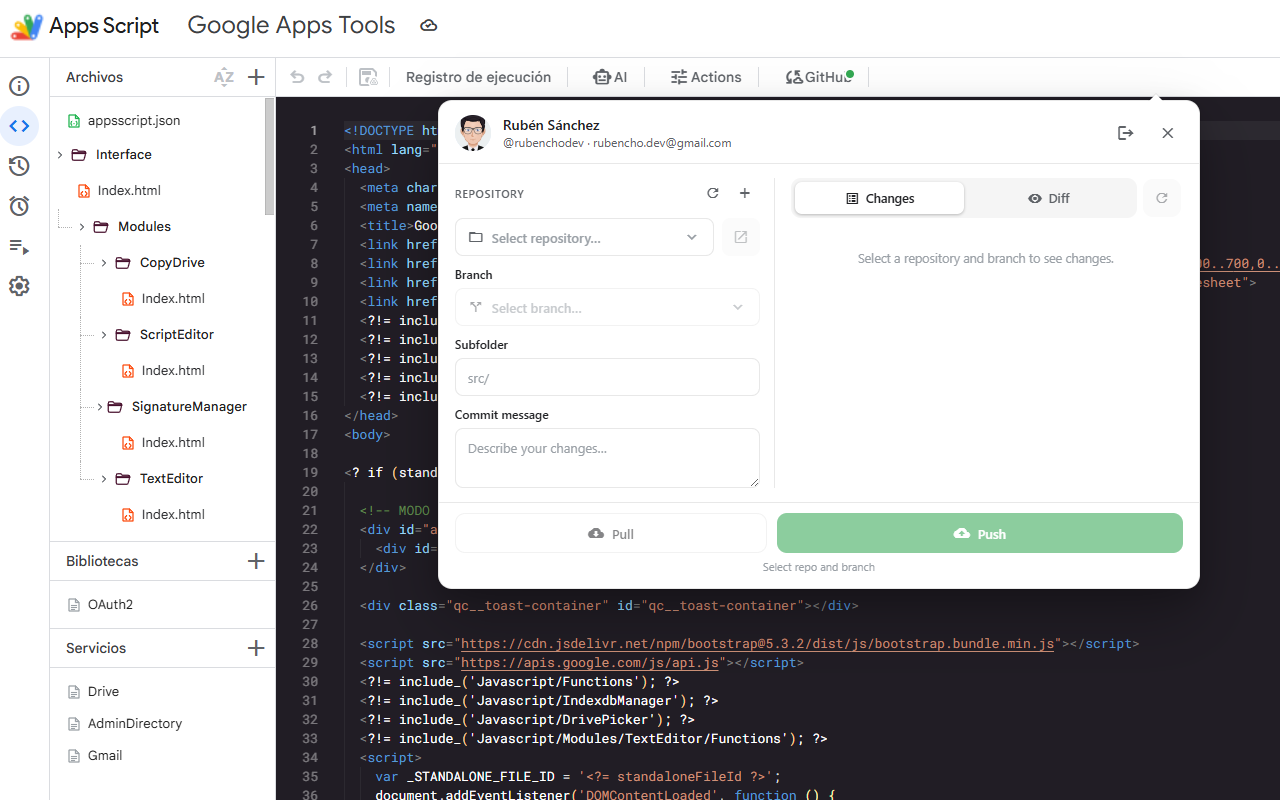Image resolution: width=1280 pixels, height=800 pixels.
Task: Close the GitHub panel
Action: point(1168,133)
